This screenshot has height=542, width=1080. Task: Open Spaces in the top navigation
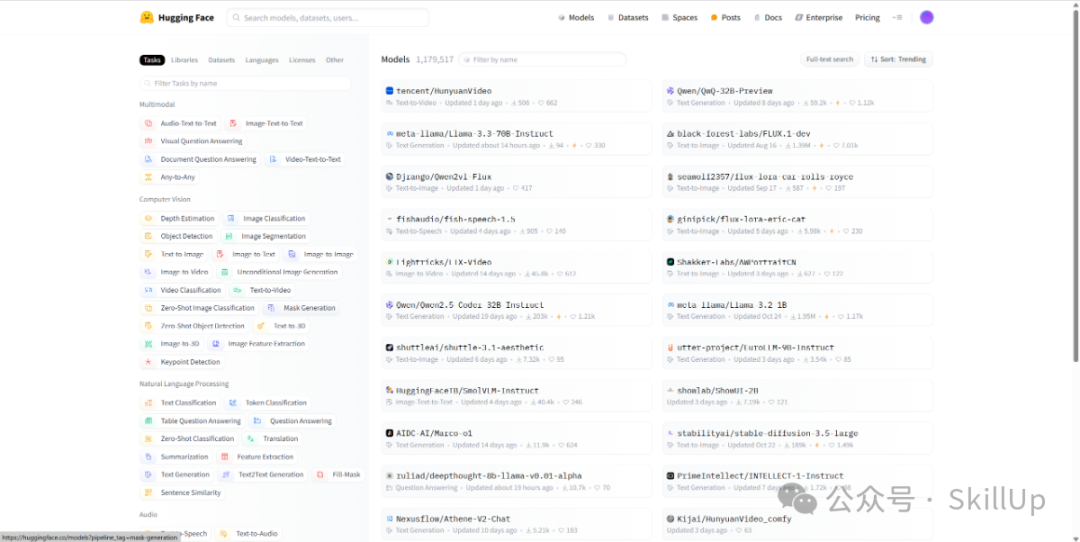[679, 17]
